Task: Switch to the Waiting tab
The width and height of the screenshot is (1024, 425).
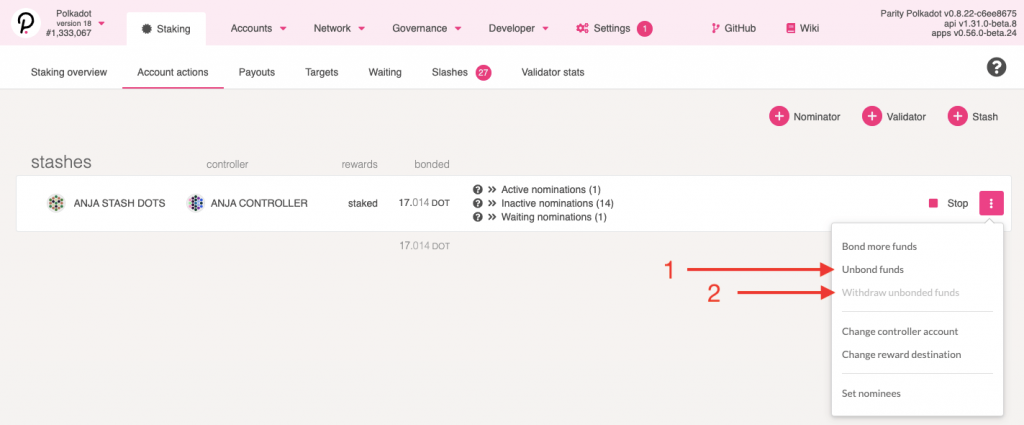Action: pyautogui.click(x=385, y=72)
